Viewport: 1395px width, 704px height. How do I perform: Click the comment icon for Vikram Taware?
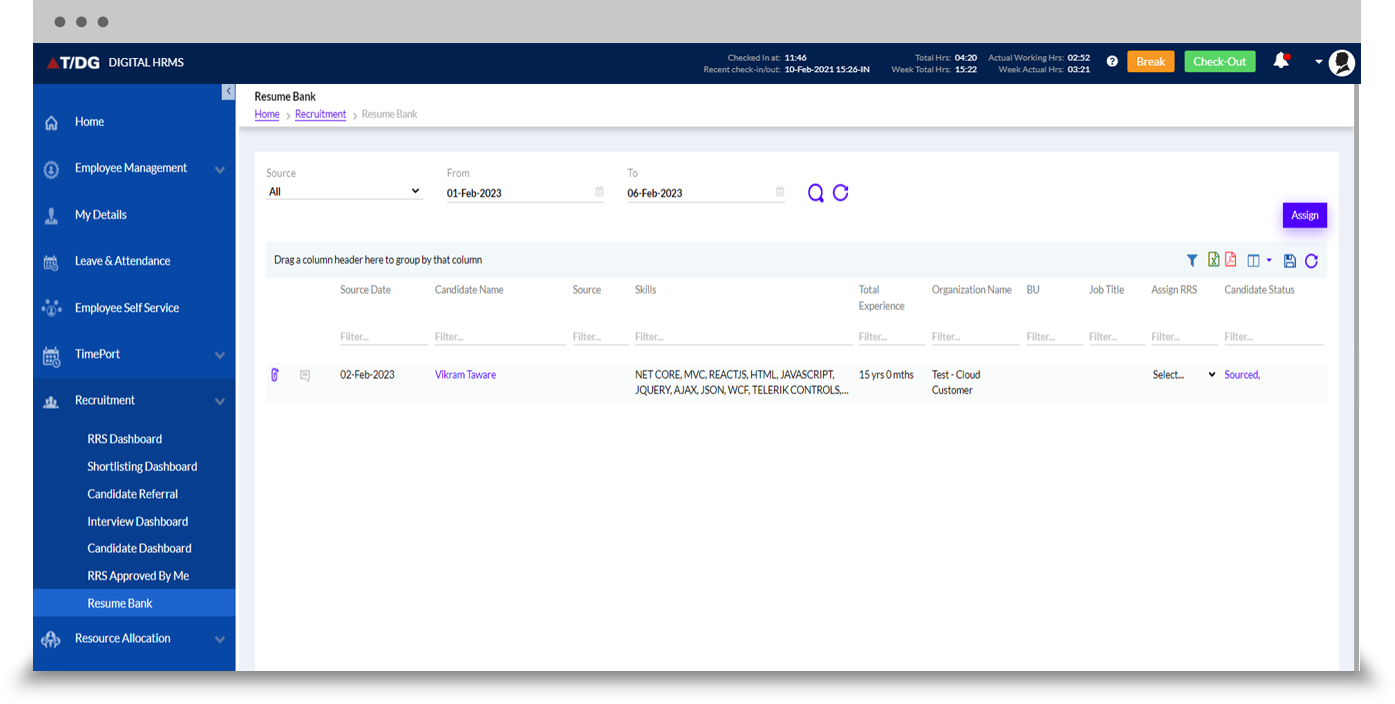click(x=305, y=376)
